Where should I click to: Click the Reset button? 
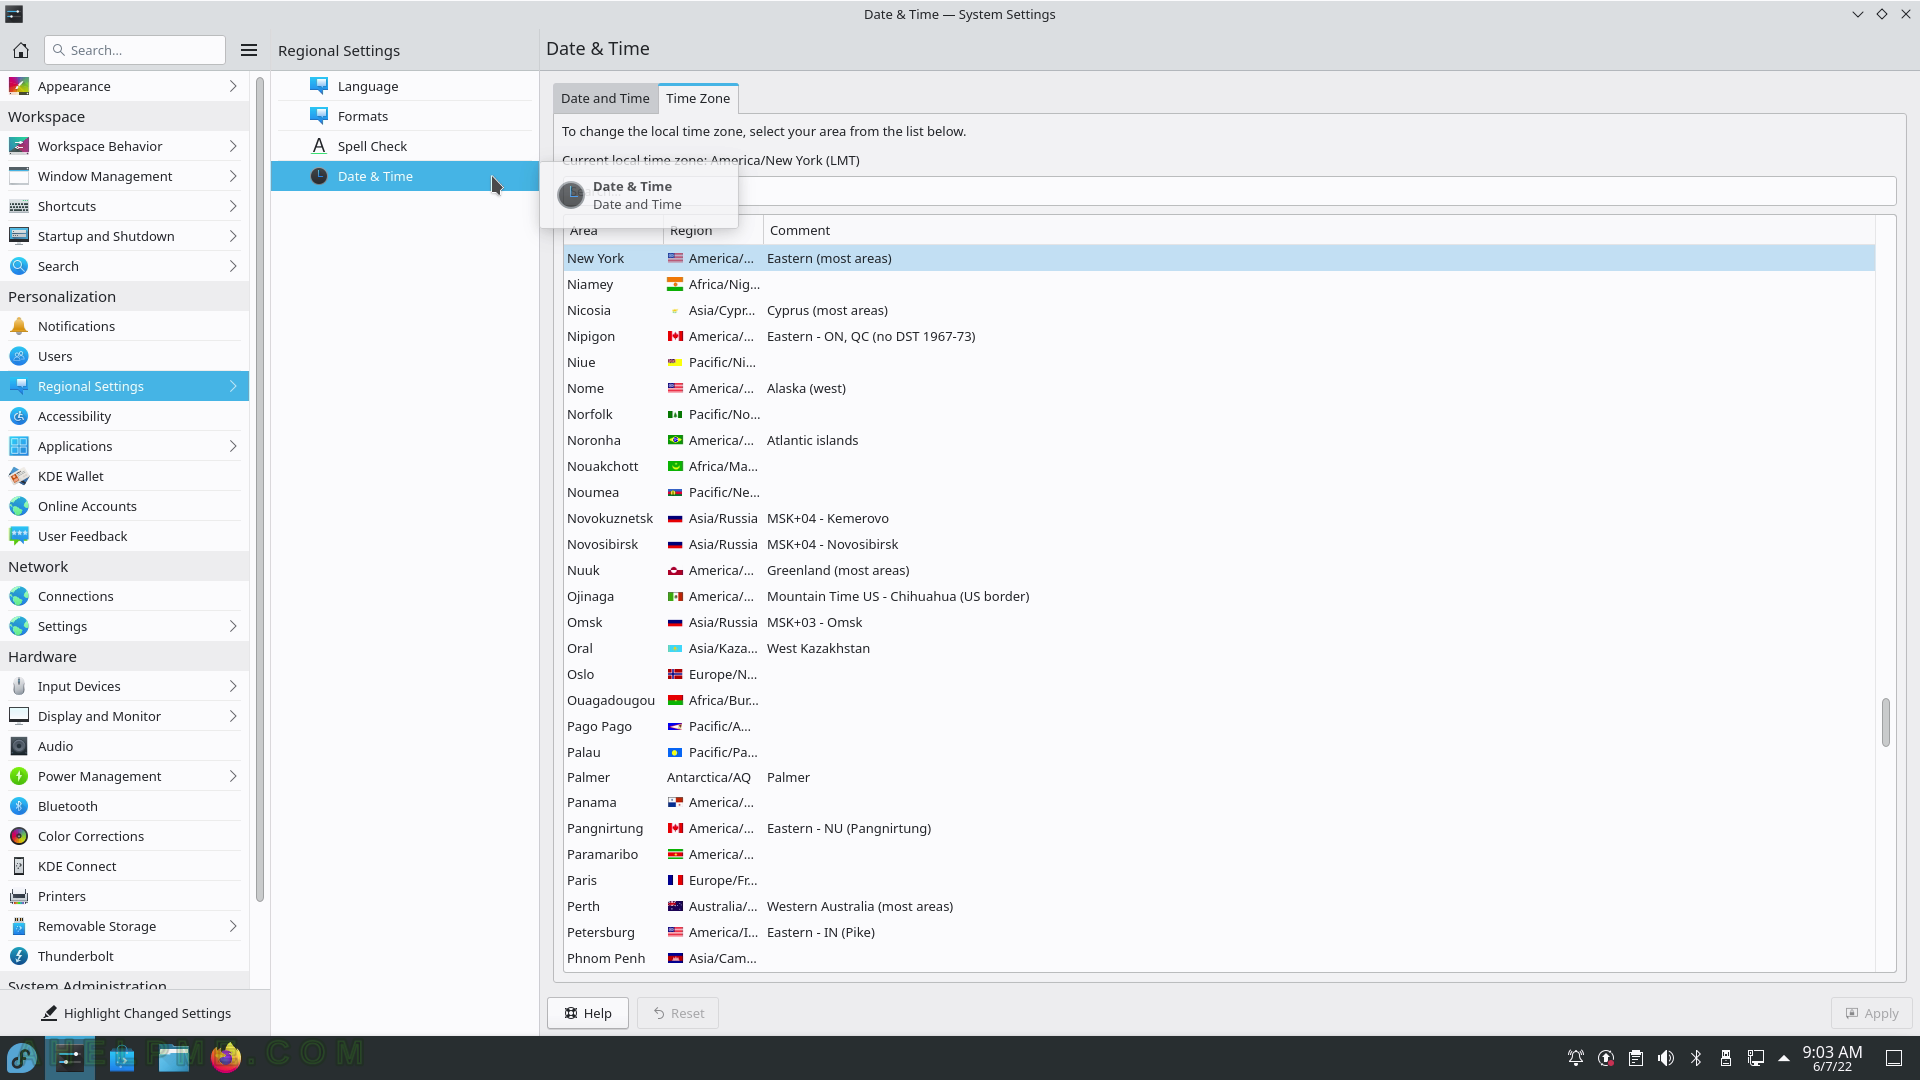pos(678,1013)
